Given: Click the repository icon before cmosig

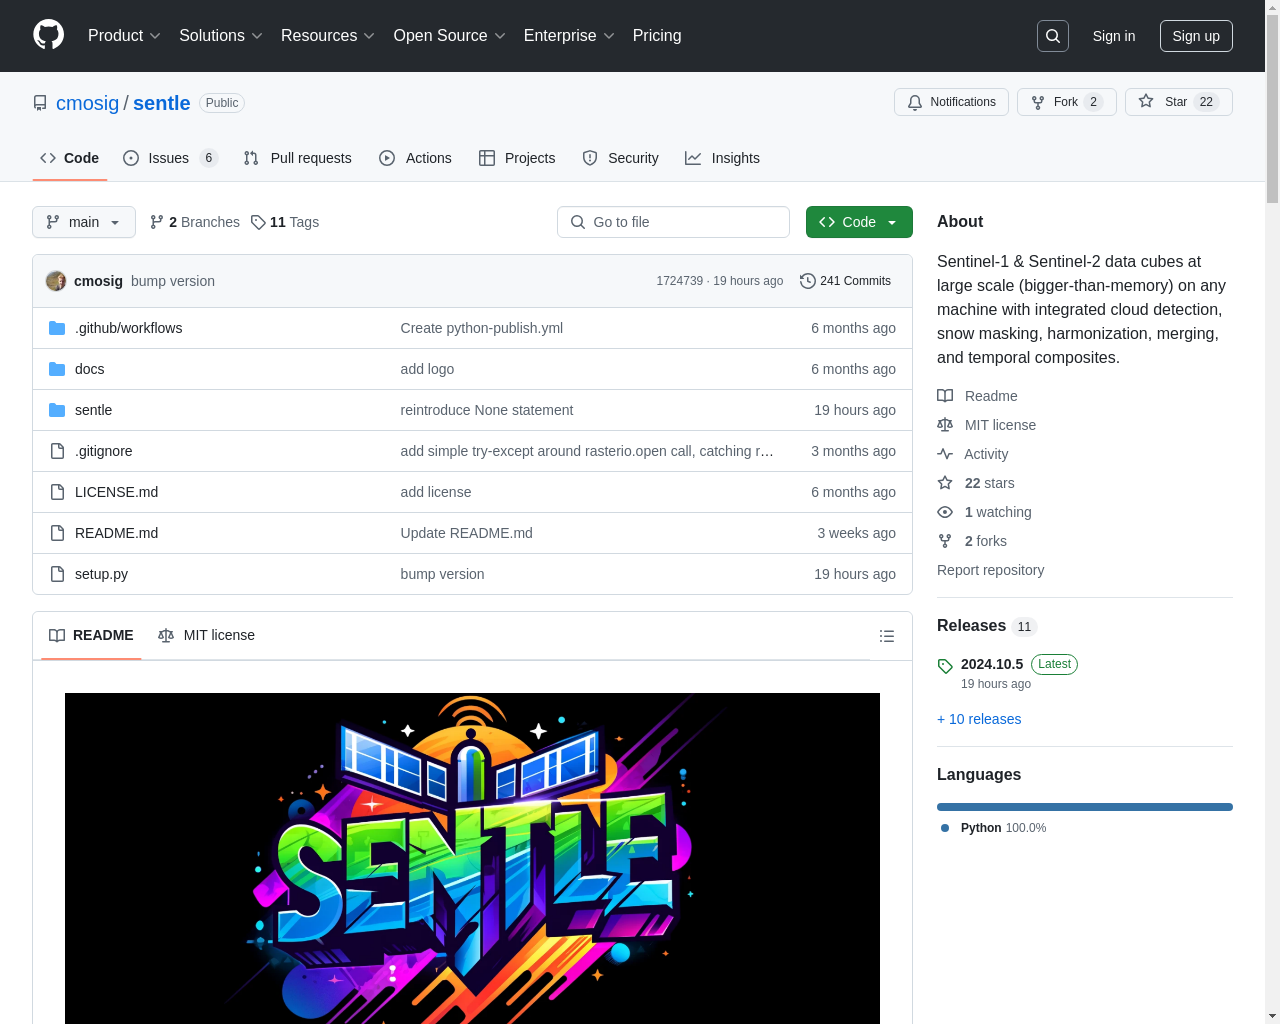Looking at the screenshot, I should [x=40, y=103].
